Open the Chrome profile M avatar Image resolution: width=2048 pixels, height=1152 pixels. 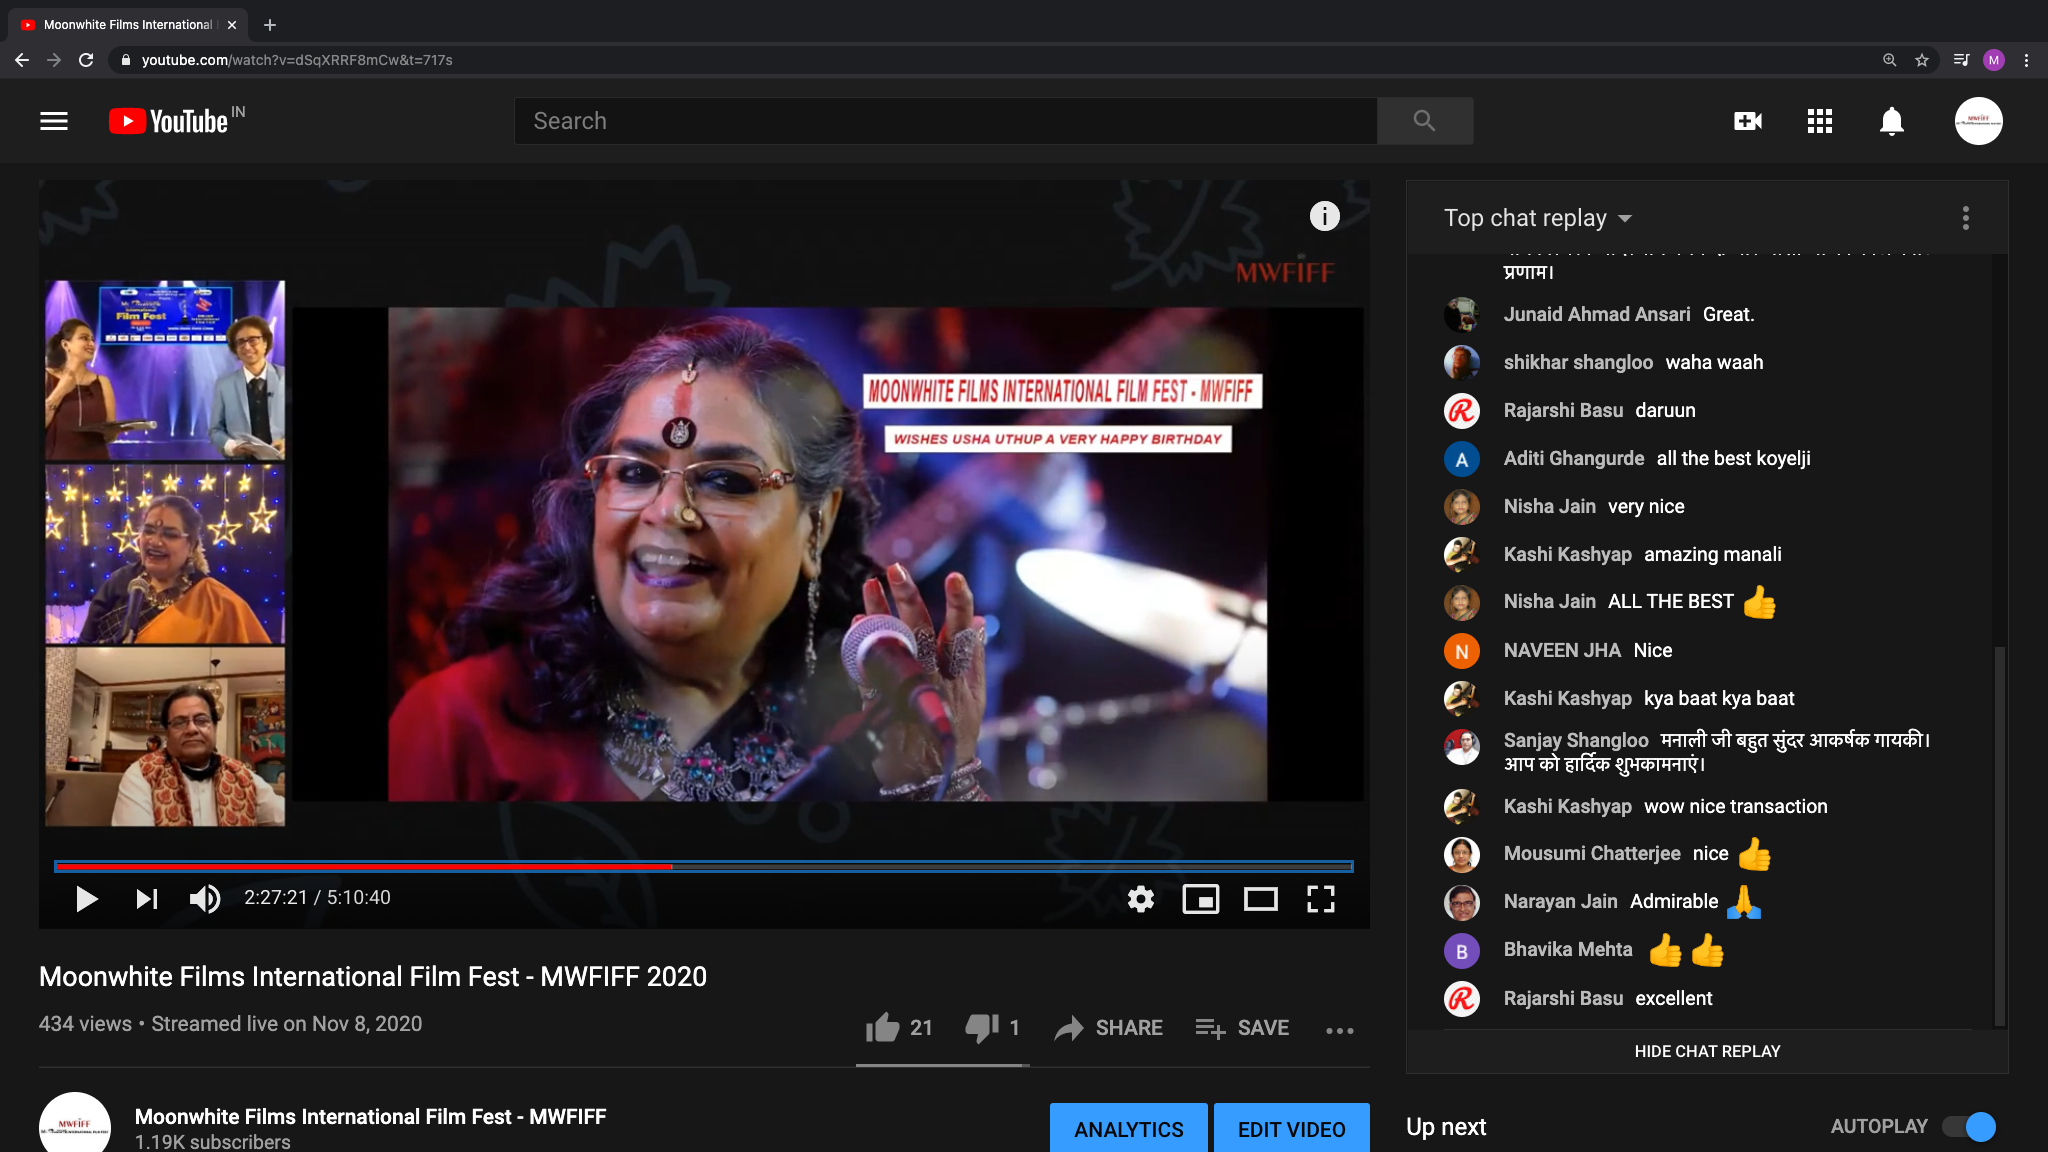coord(1994,60)
